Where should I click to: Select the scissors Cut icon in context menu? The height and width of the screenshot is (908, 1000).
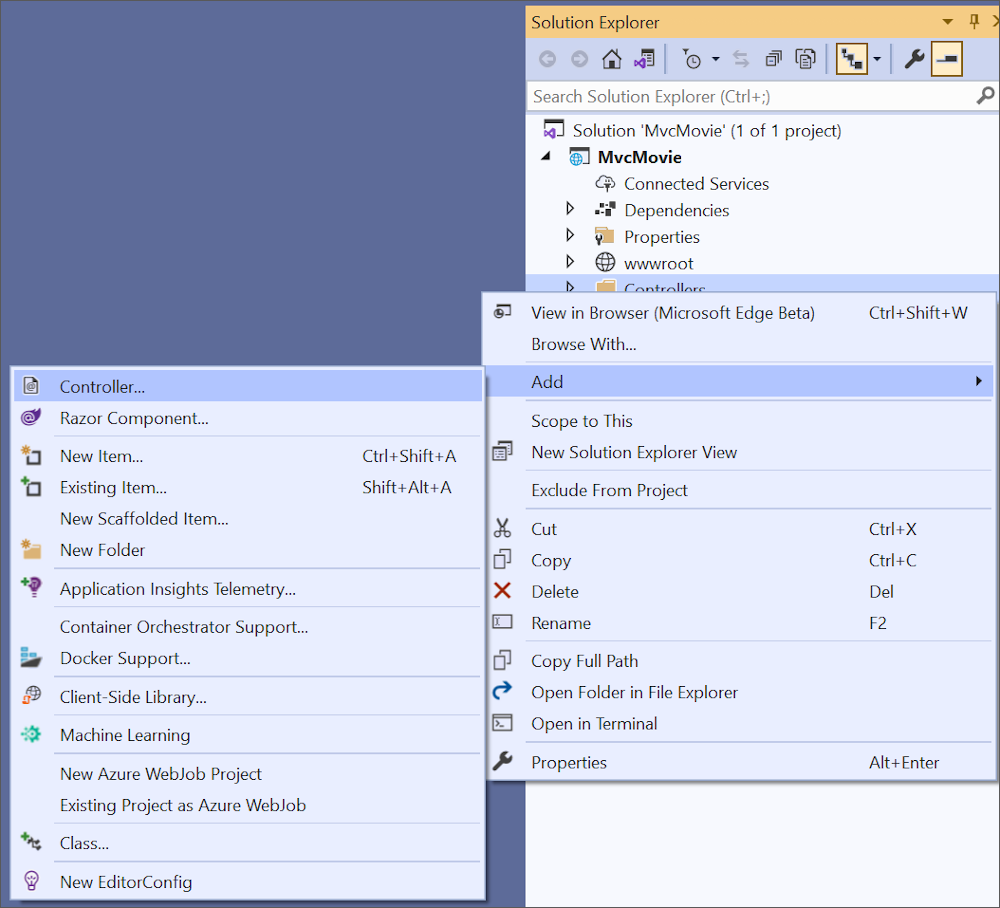(503, 529)
